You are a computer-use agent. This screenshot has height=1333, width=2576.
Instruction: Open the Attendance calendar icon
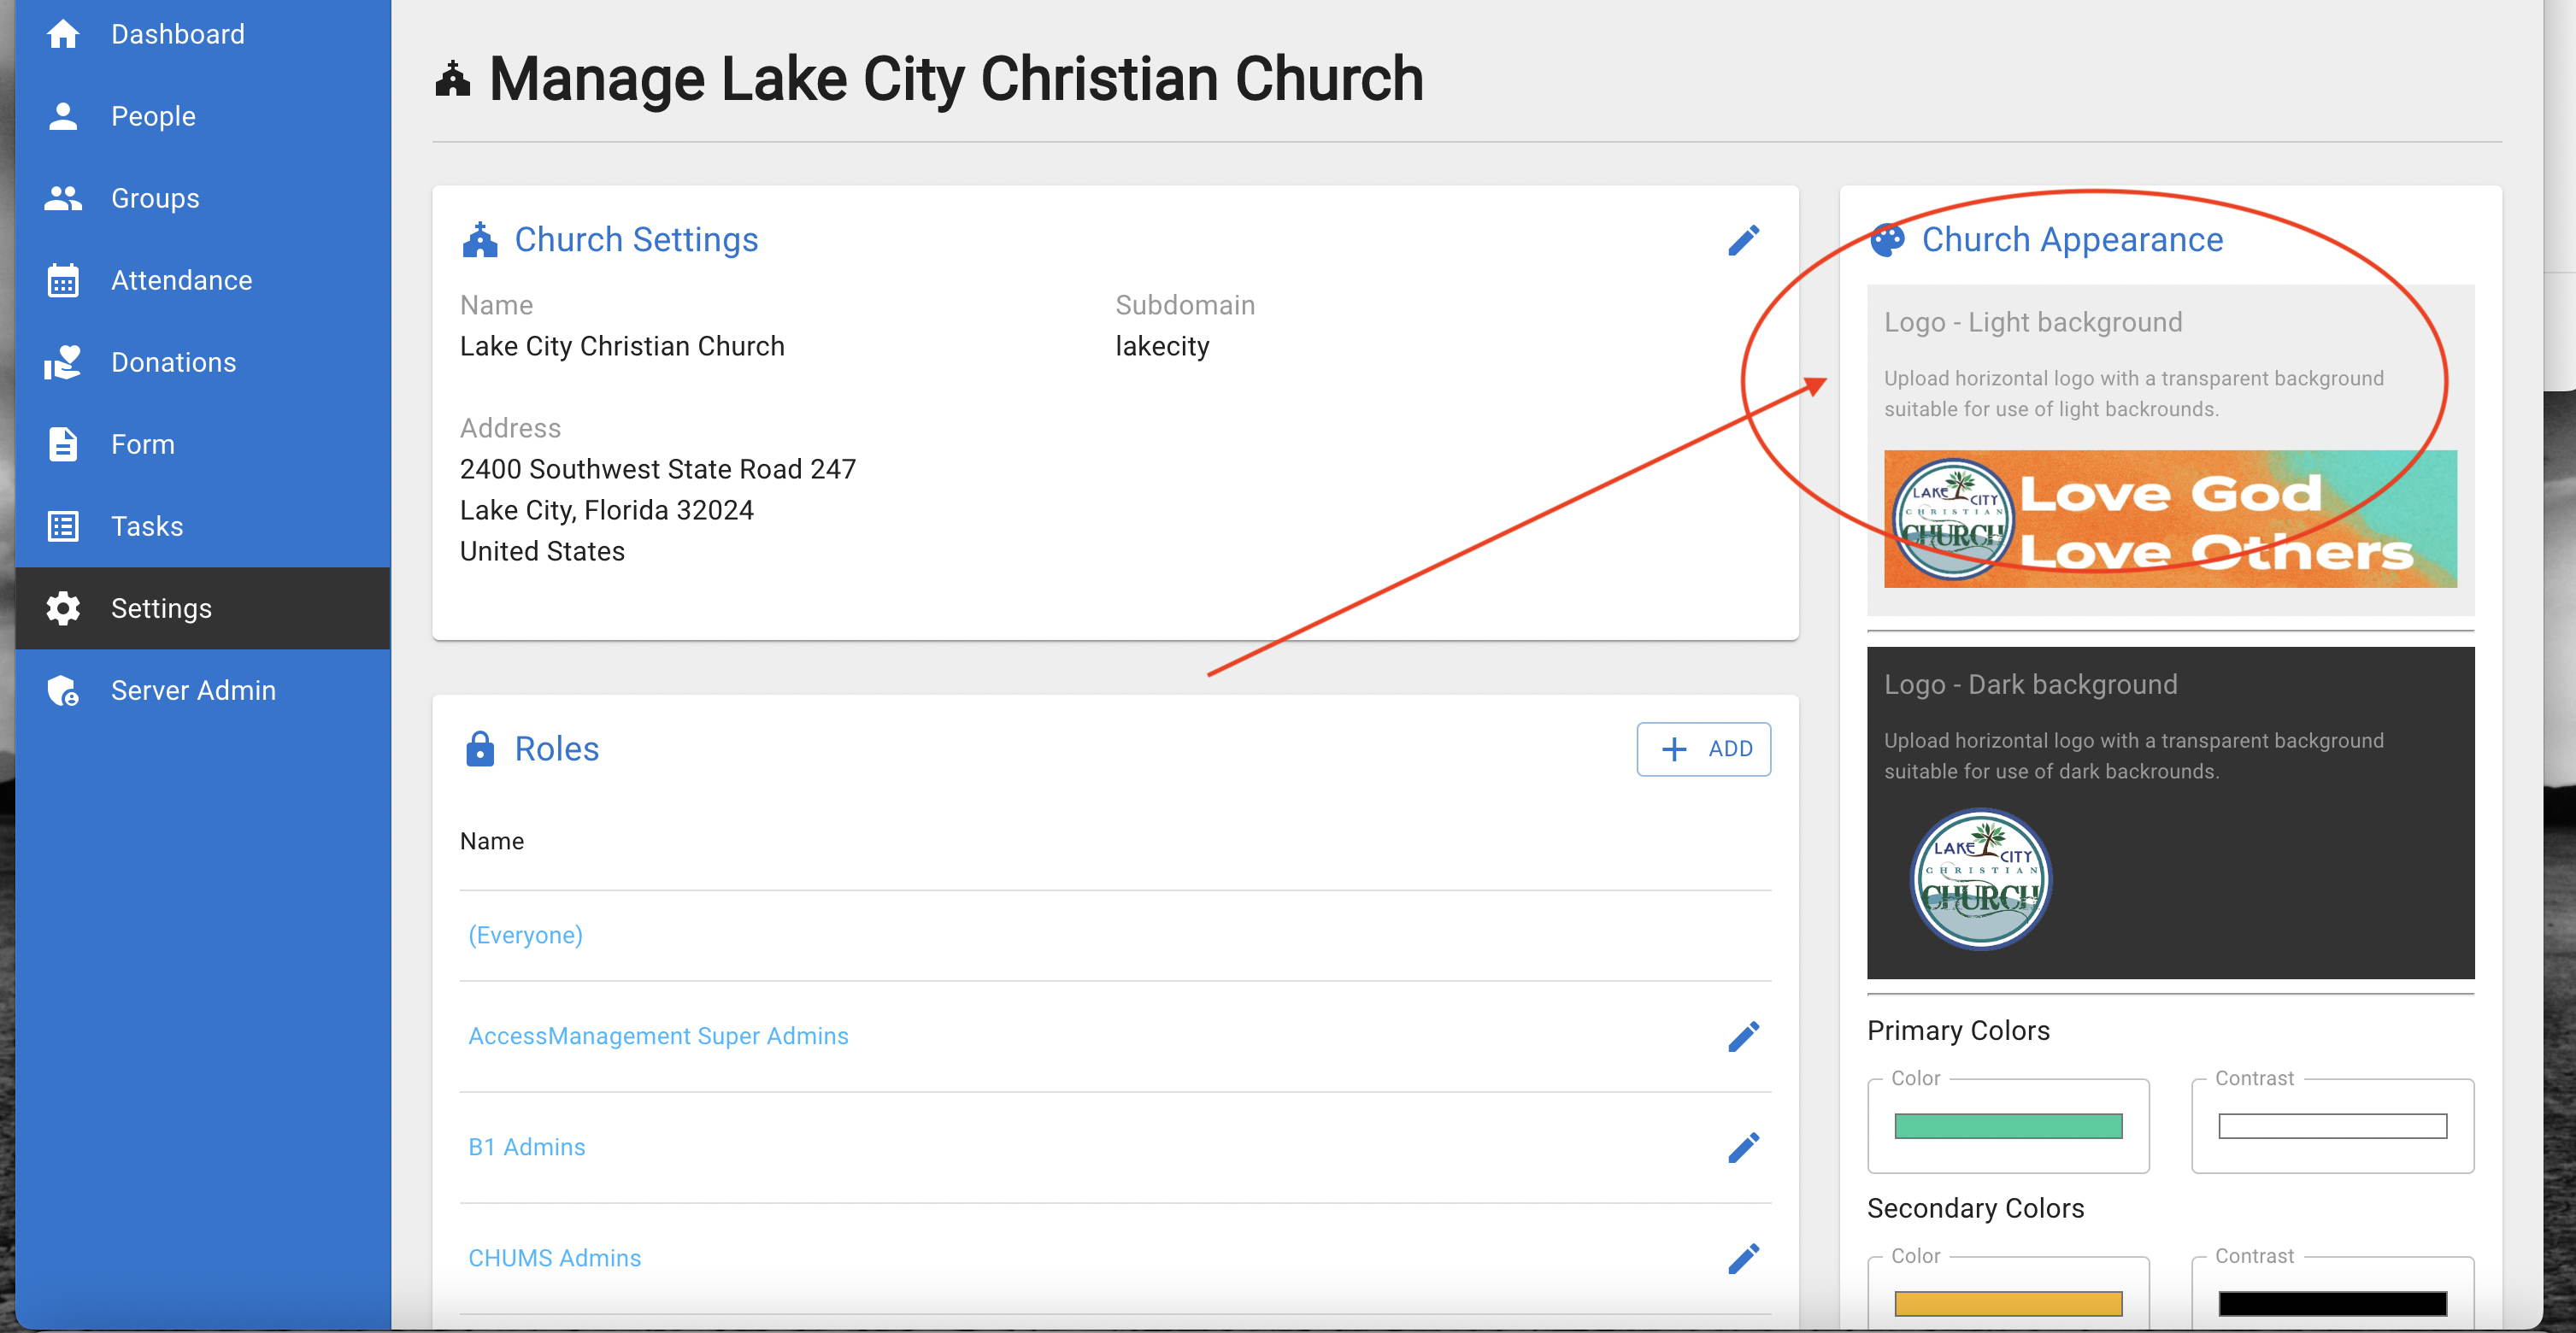pos(63,280)
